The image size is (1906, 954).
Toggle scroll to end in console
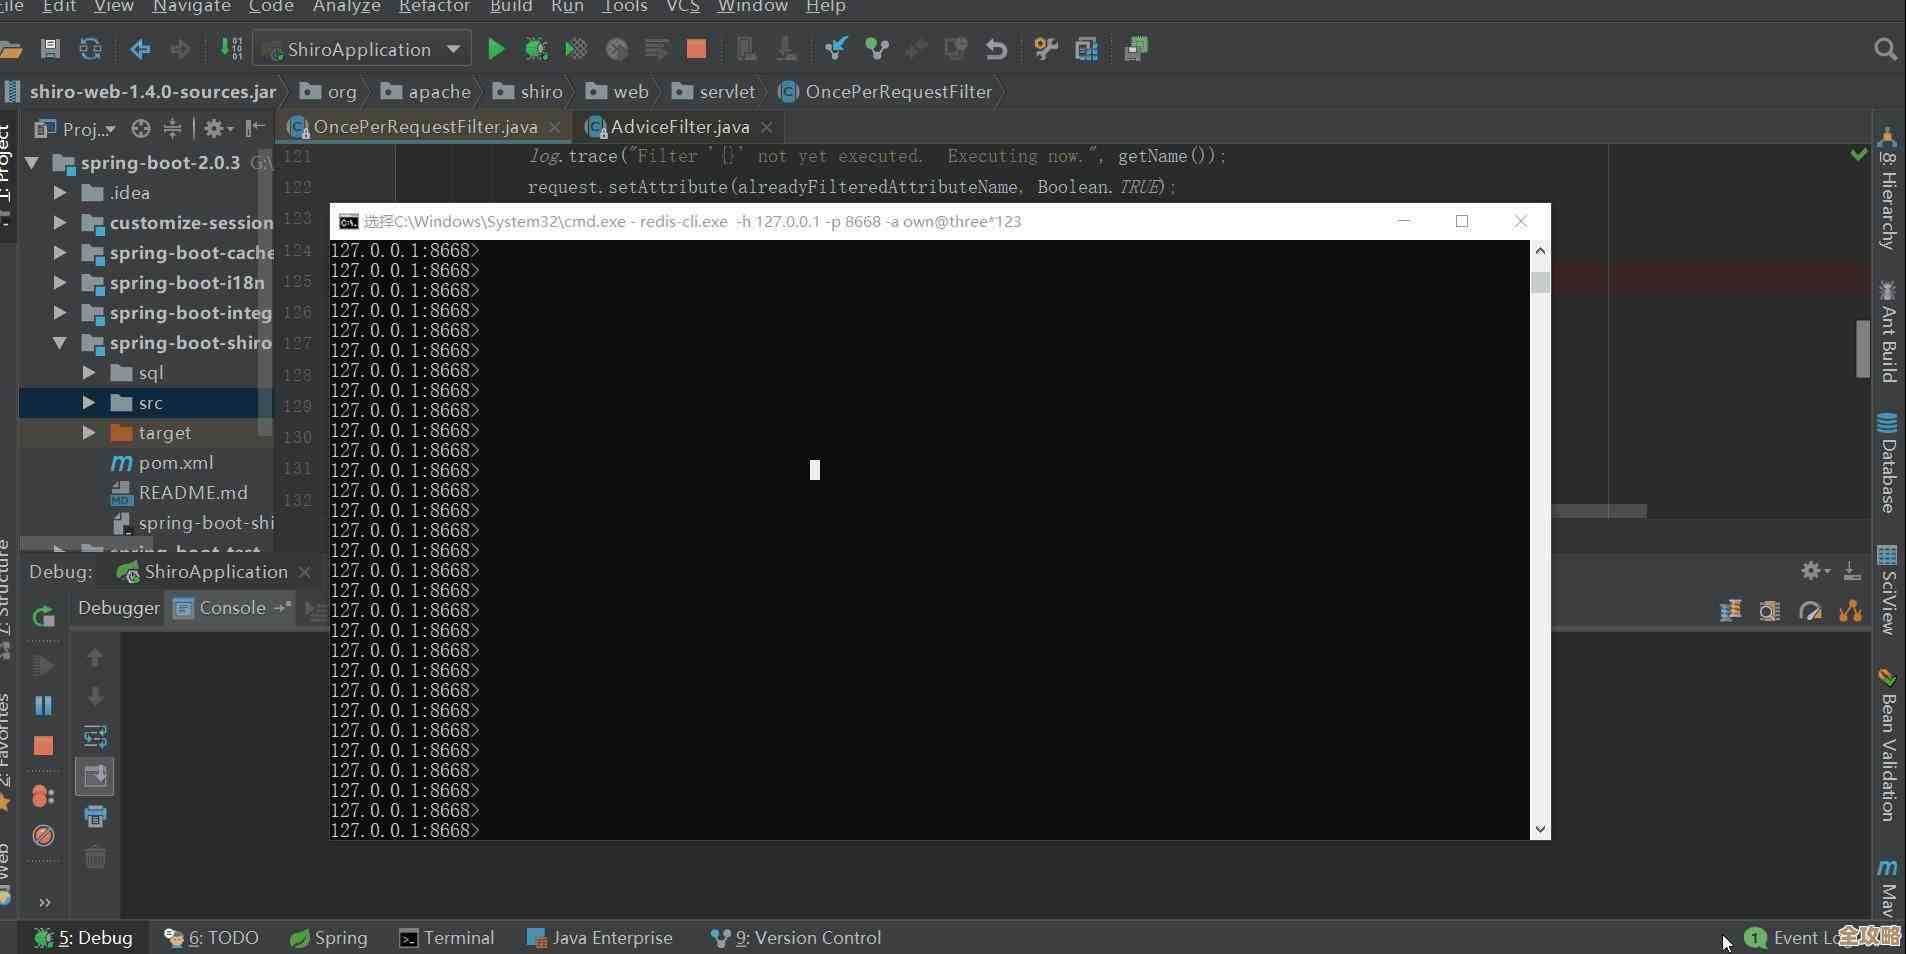tap(96, 777)
